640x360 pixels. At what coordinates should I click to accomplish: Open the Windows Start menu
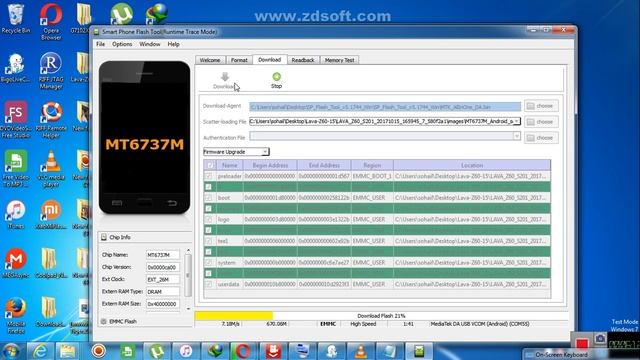point(11,351)
